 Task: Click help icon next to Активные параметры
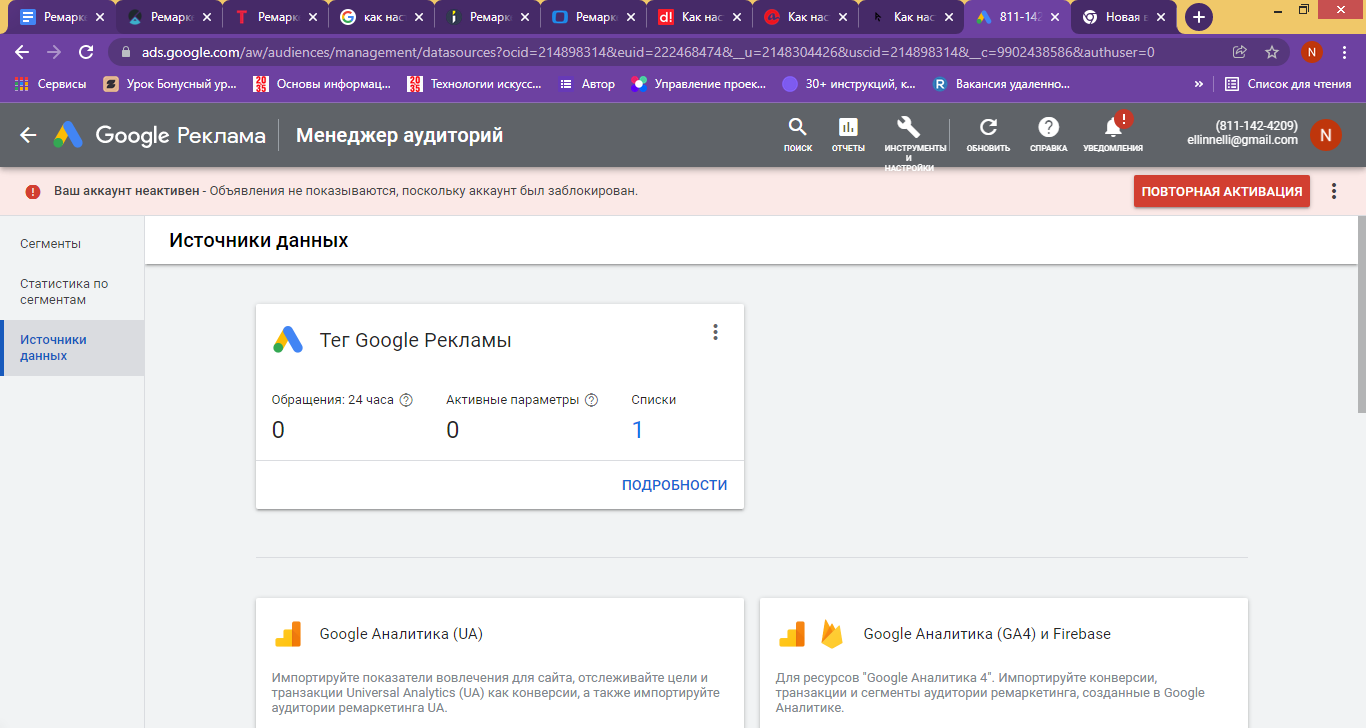591,400
